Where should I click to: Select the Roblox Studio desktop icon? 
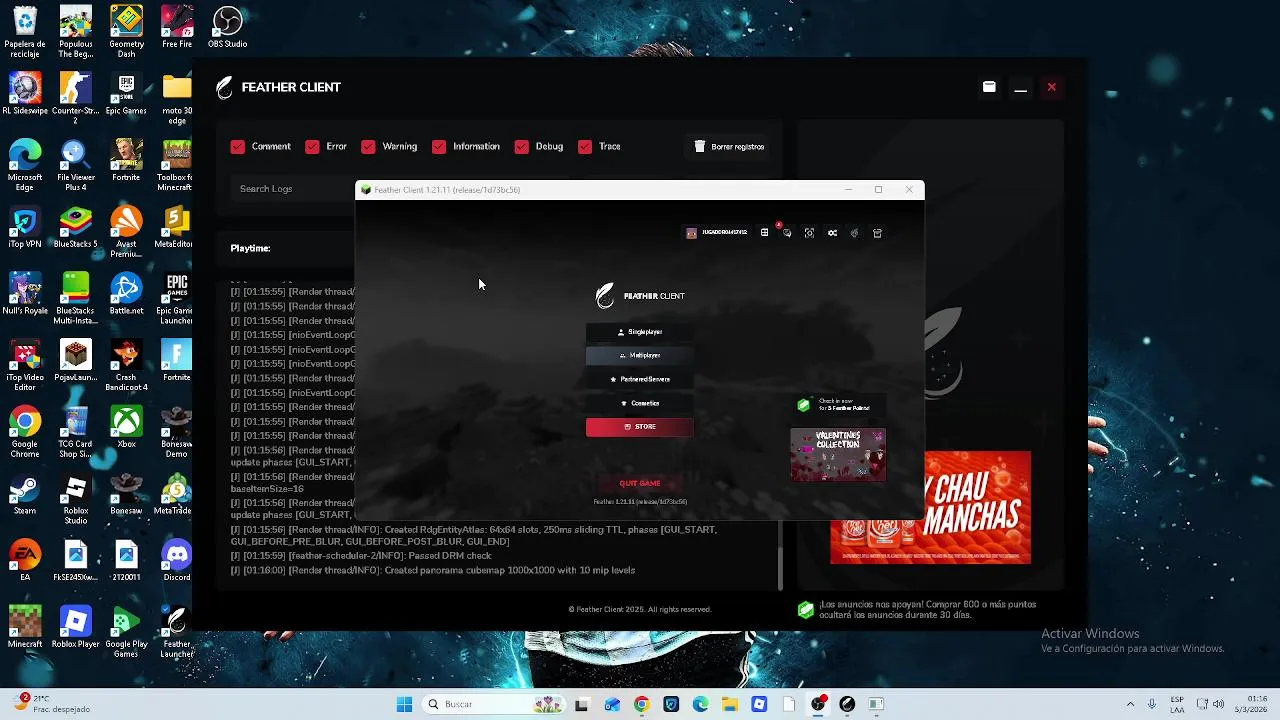75,500
